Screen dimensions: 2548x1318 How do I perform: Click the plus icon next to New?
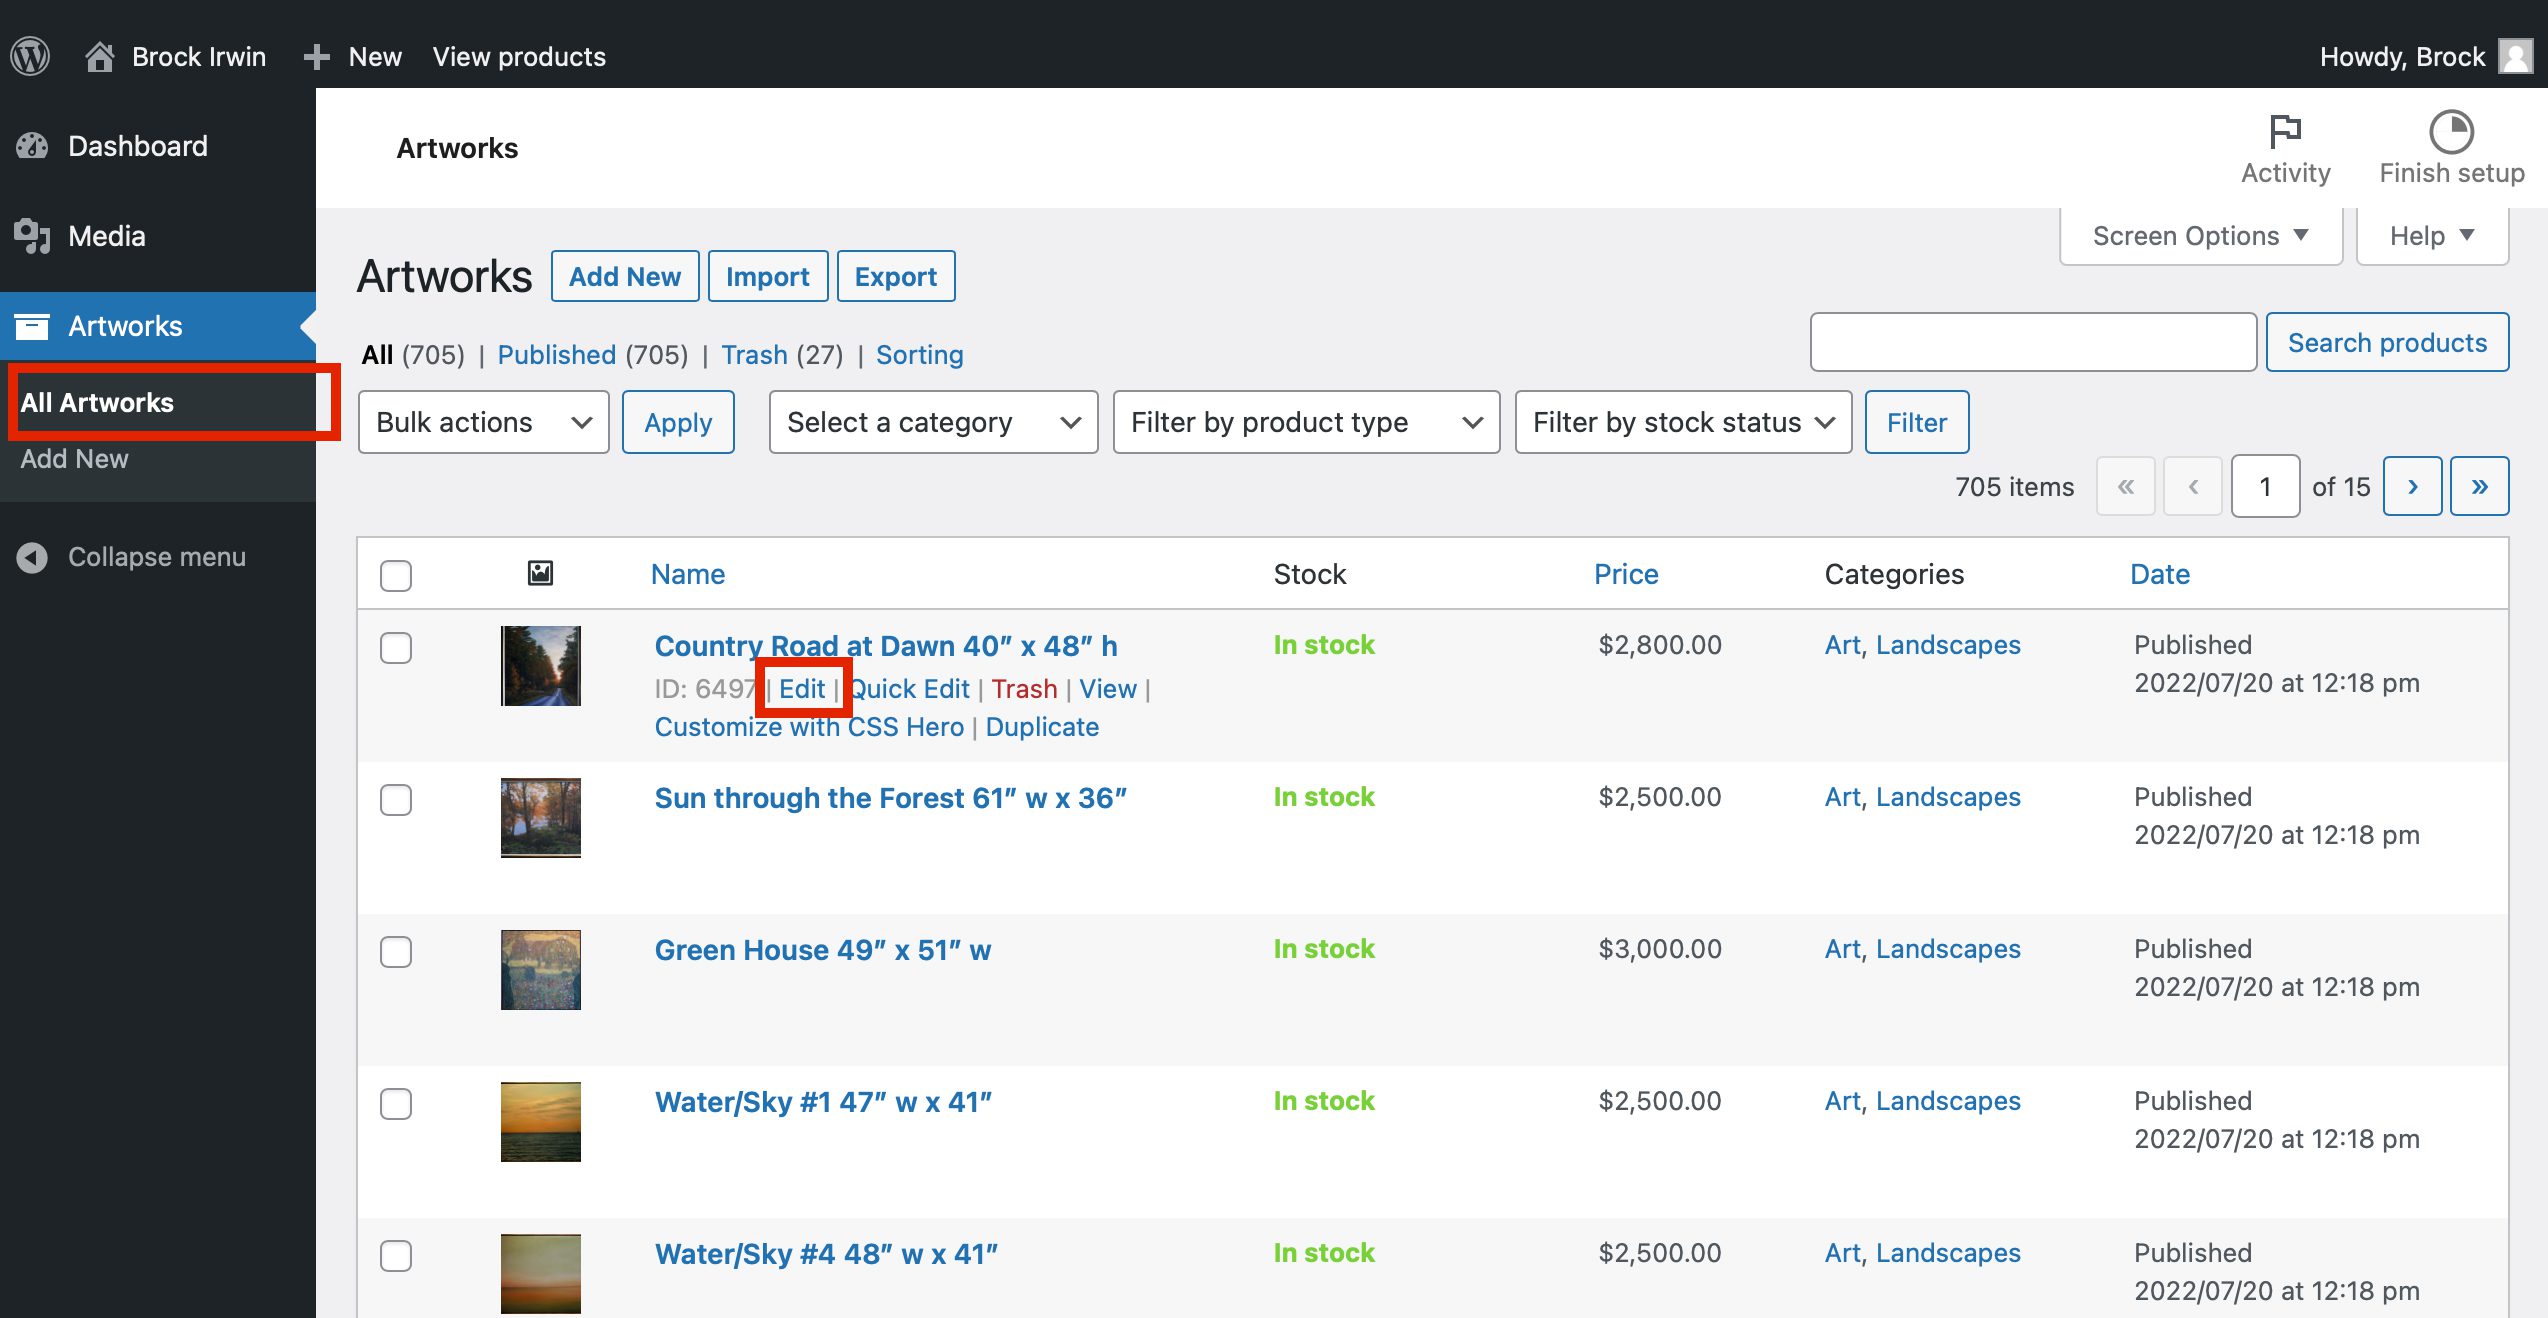316,57
